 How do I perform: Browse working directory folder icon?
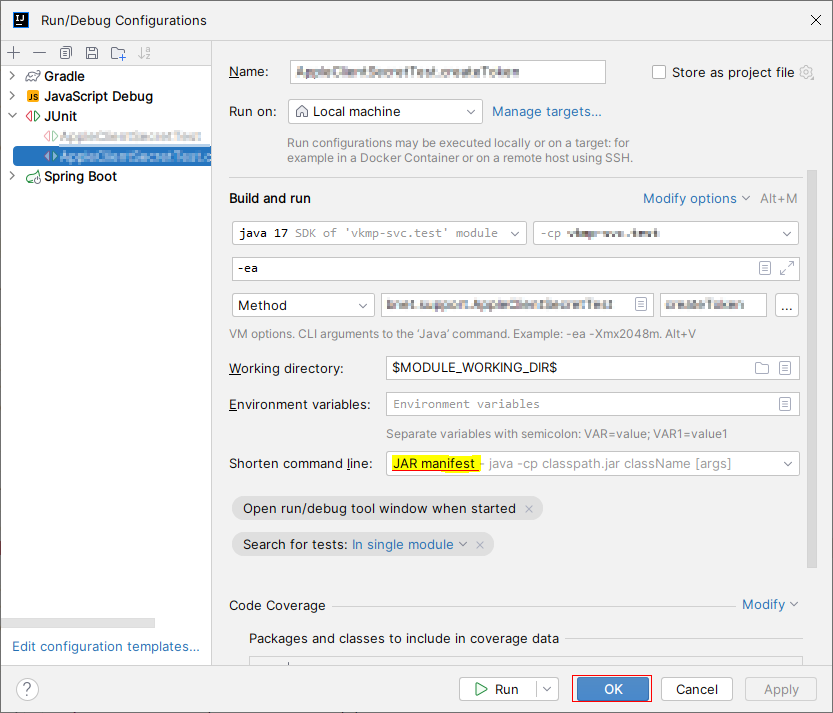point(762,368)
